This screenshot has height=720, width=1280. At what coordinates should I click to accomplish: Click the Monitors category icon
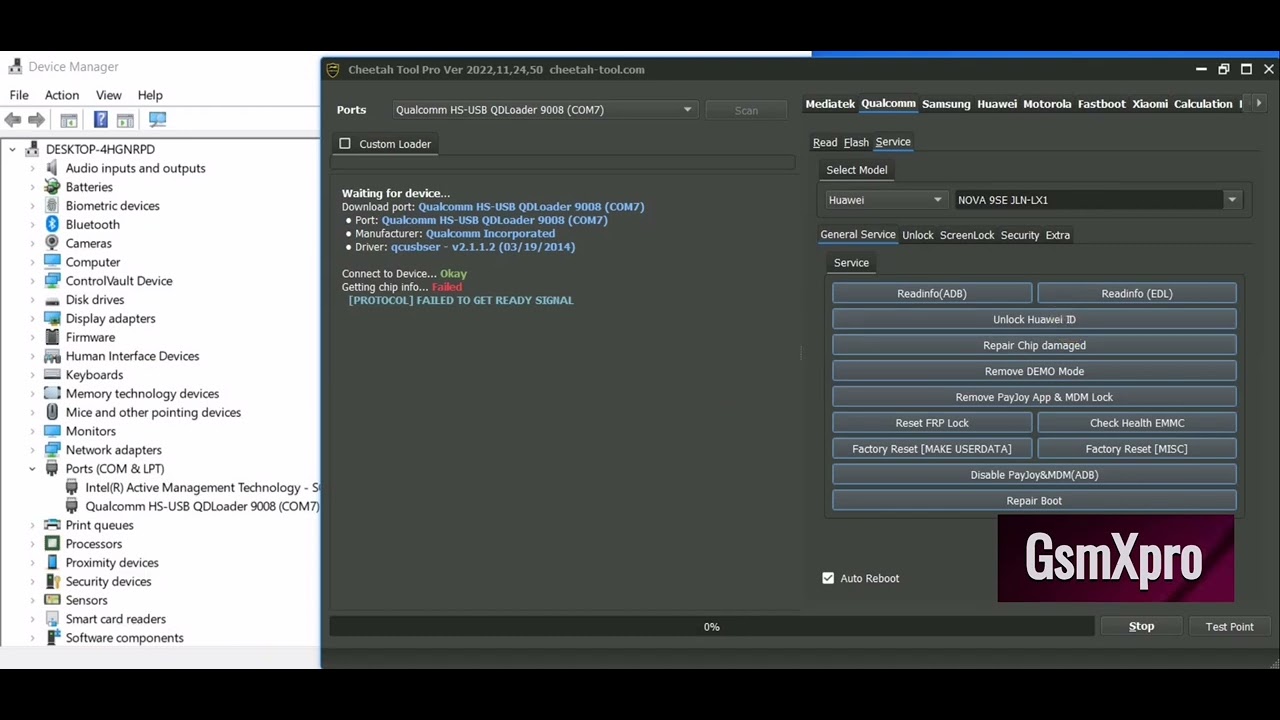(52, 432)
